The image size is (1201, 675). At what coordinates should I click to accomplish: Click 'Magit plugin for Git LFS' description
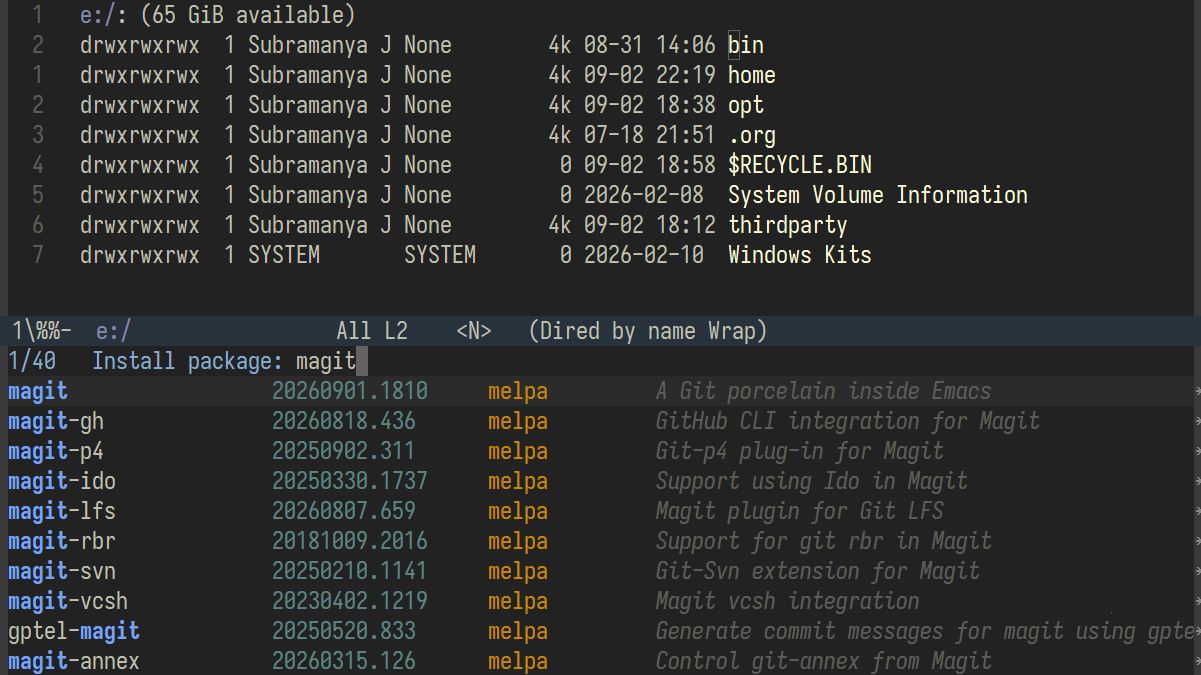(800, 511)
